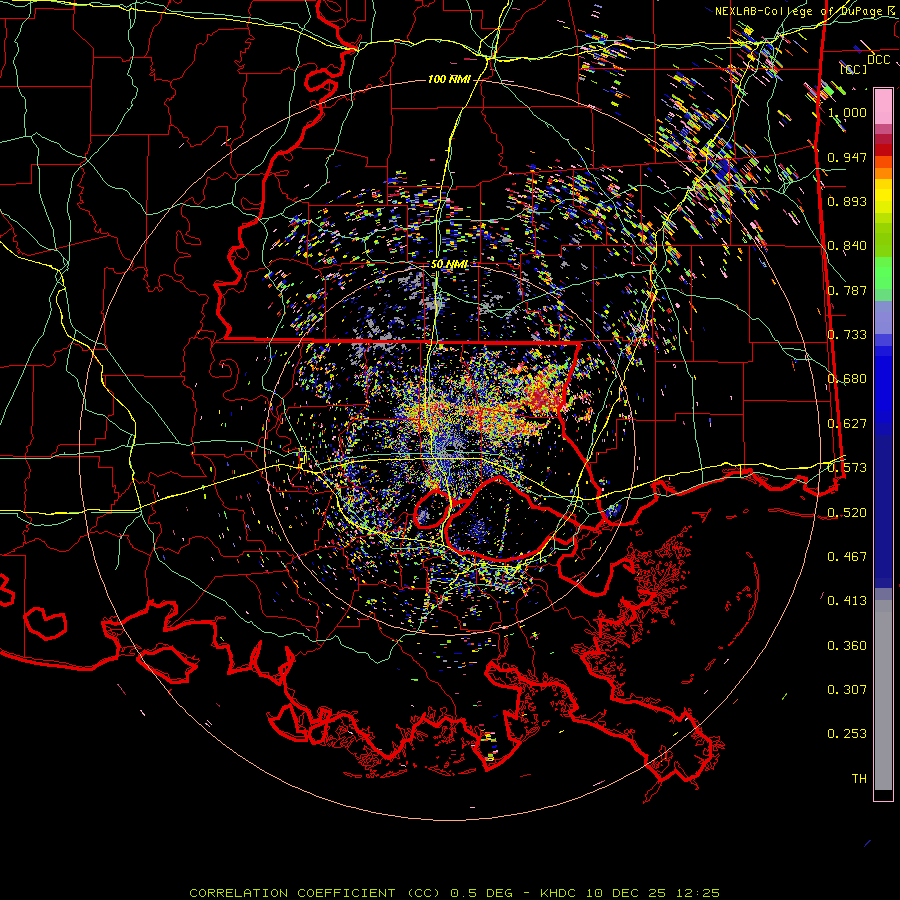Pick the bright green swatch near 0.787
This screenshot has width=900, height=900.
click(883, 278)
